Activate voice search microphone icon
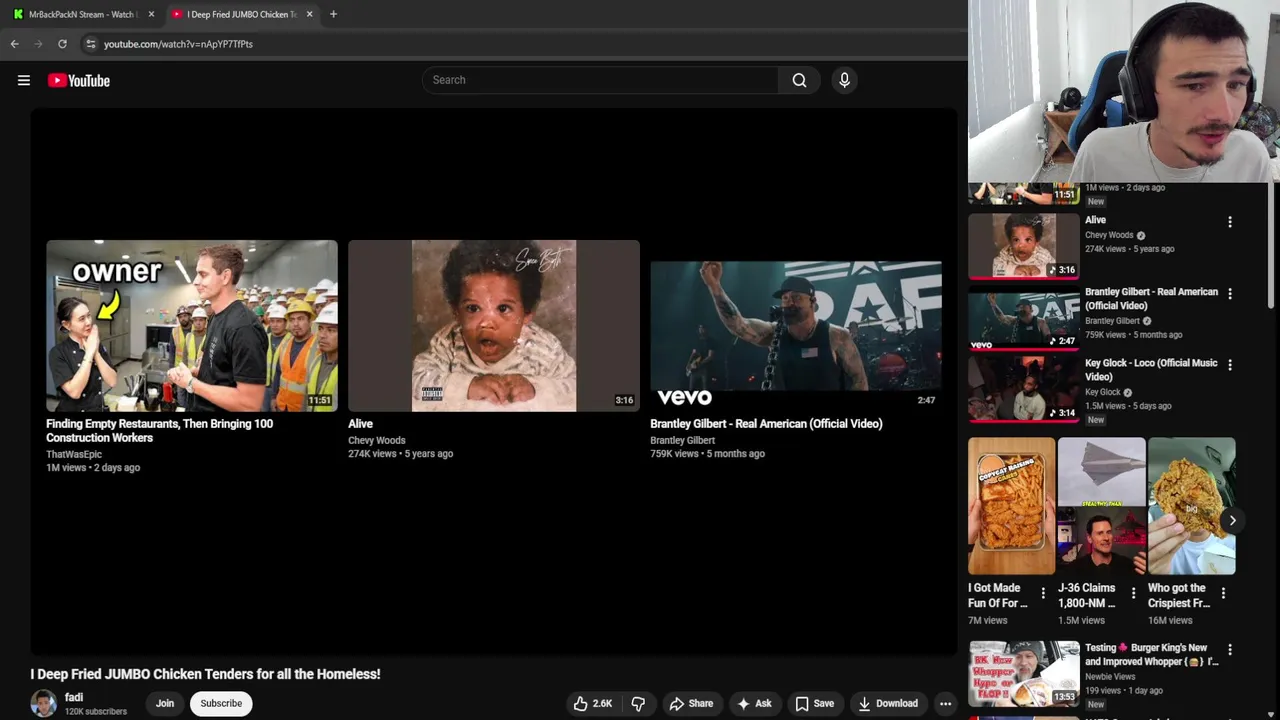The height and width of the screenshot is (720, 1280). point(844,80)
